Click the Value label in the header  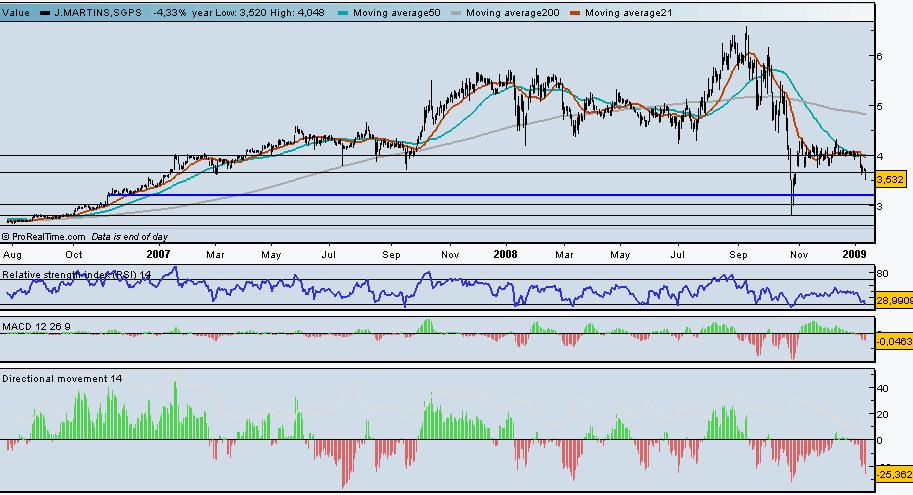(16, 12)
